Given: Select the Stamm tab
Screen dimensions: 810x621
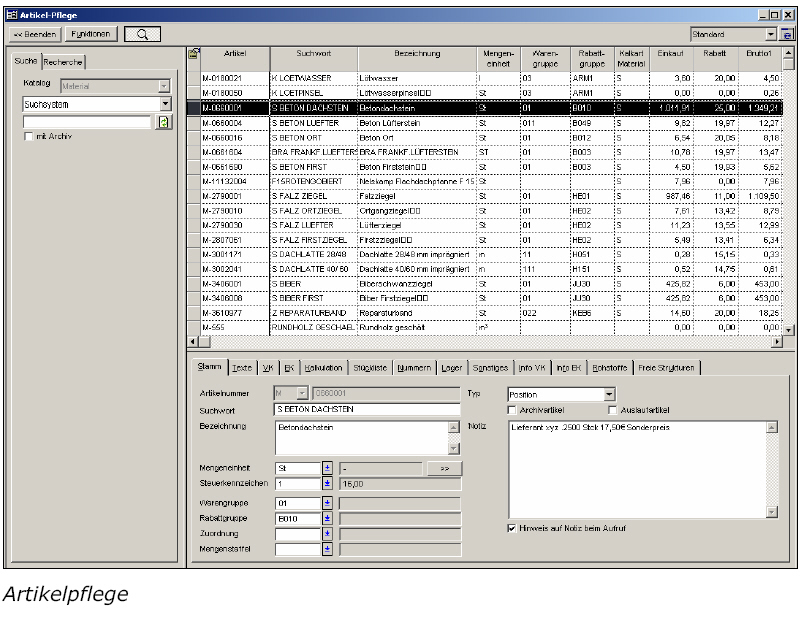Looking at the screenshot, I should 209,366.
